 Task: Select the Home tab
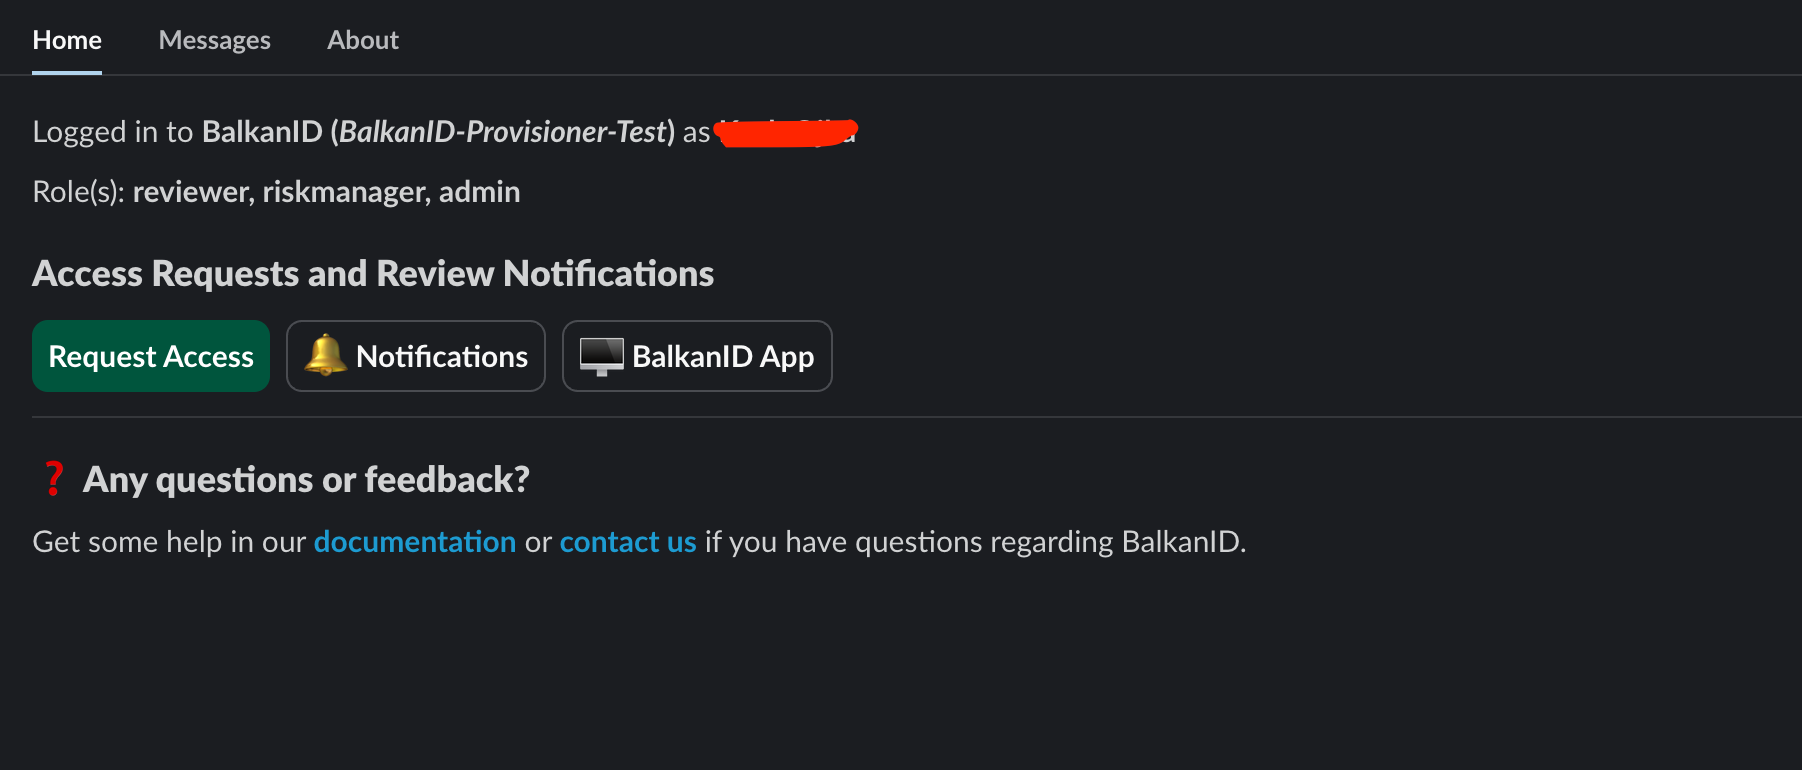pos(67,40)
